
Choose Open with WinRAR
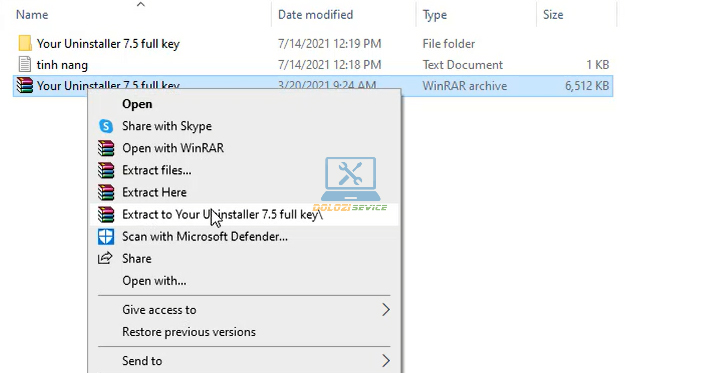point(173,148)
